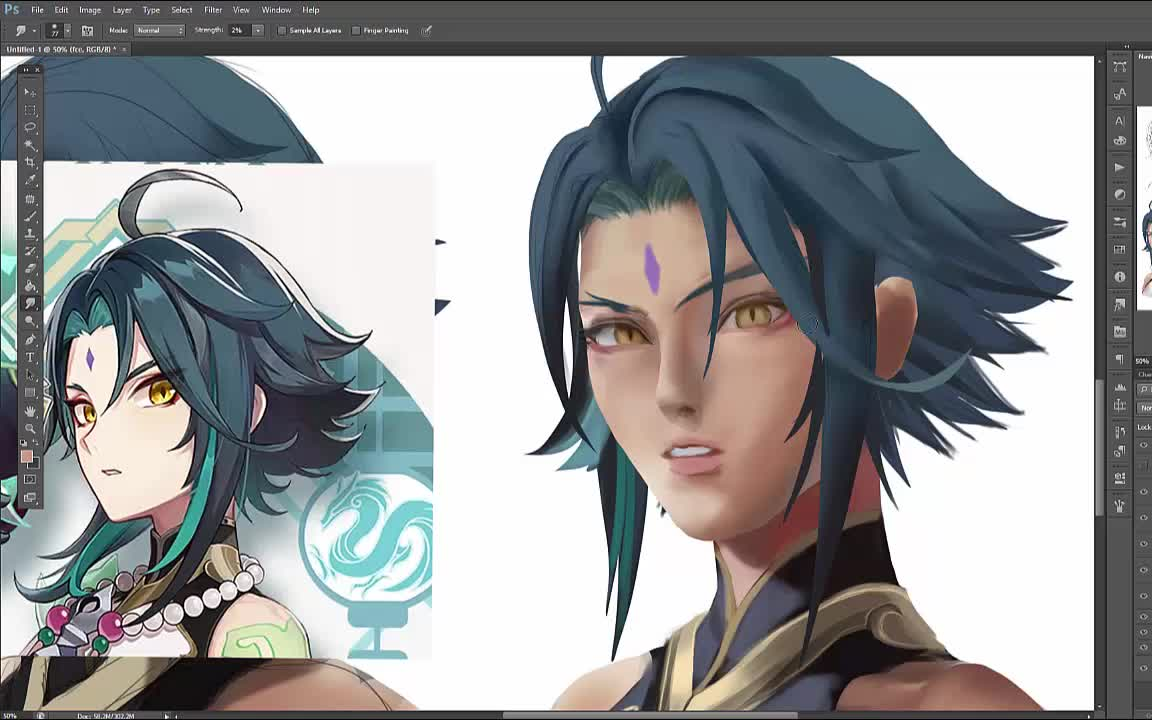The image size is (1152, 720).
Task: Open the Layer menu
Action: pyautogui.click(x=122, y=10)
